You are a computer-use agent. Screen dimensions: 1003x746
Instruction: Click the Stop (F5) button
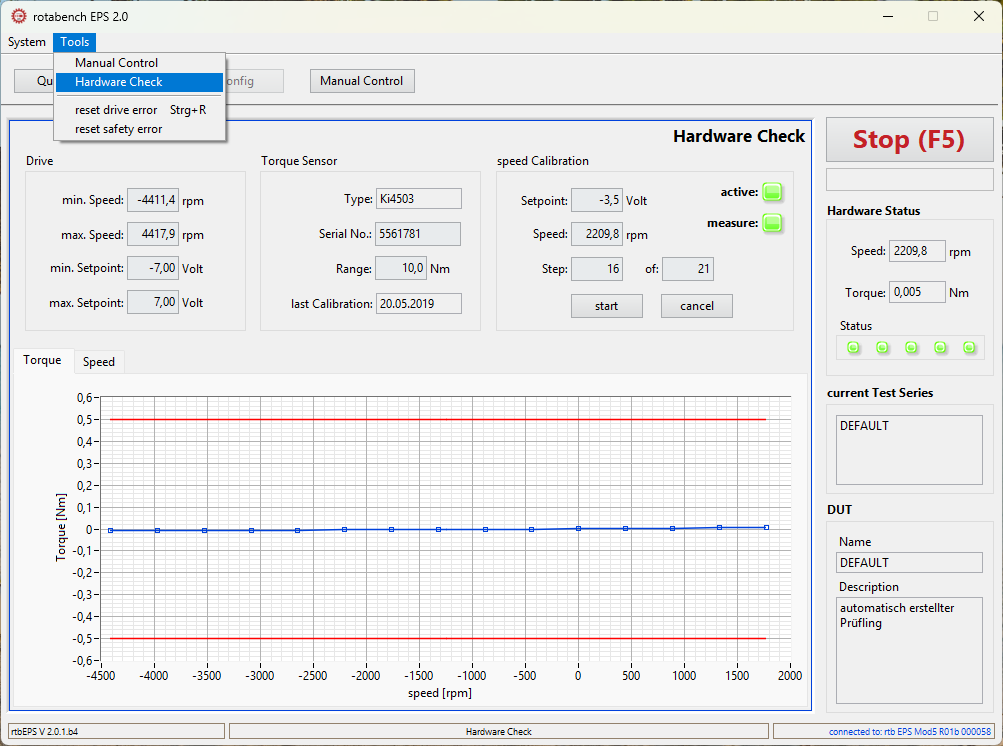click(x=908, y=139)
